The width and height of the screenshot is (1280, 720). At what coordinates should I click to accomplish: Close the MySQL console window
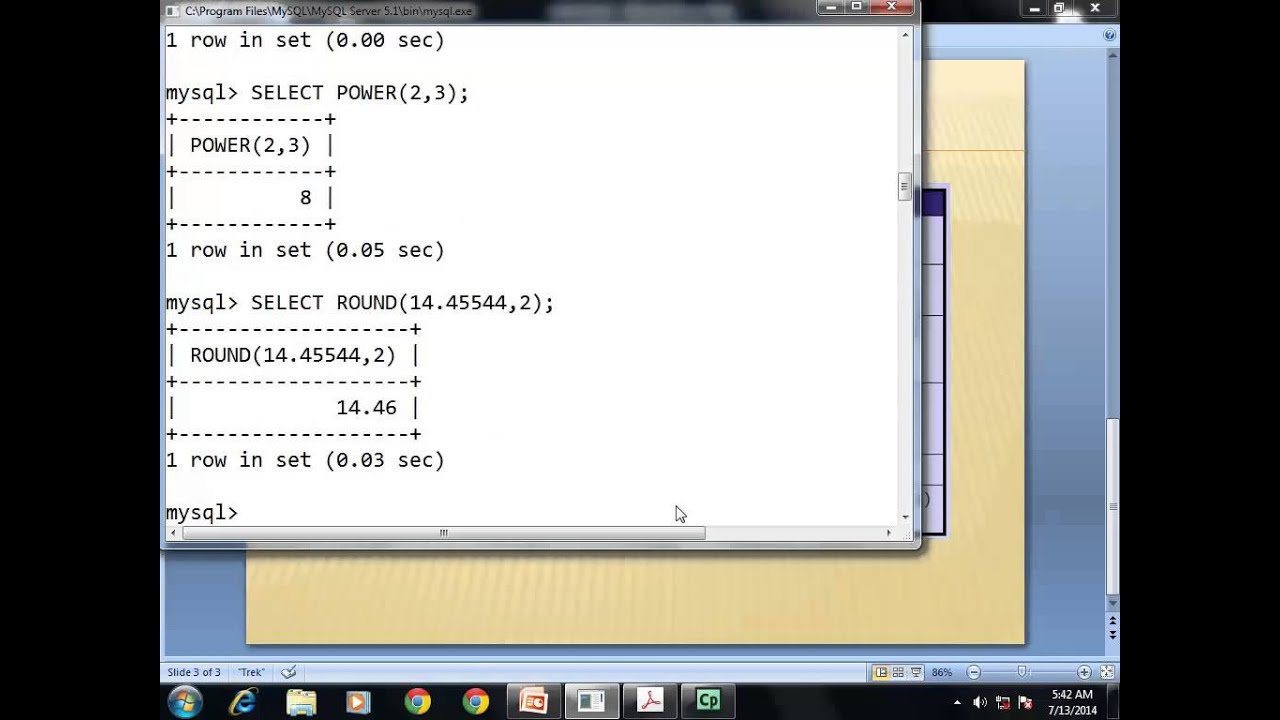click(x=892, y=7)
